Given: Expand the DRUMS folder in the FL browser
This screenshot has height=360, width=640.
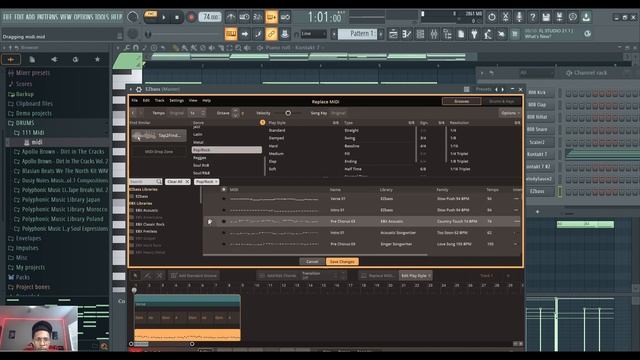Looking at the screenshot, I should (25, 123).
